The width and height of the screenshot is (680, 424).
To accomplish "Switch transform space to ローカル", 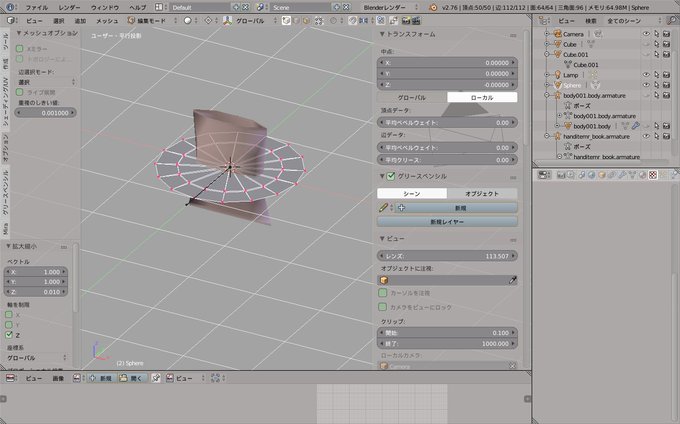I will [x=482, y=98].
